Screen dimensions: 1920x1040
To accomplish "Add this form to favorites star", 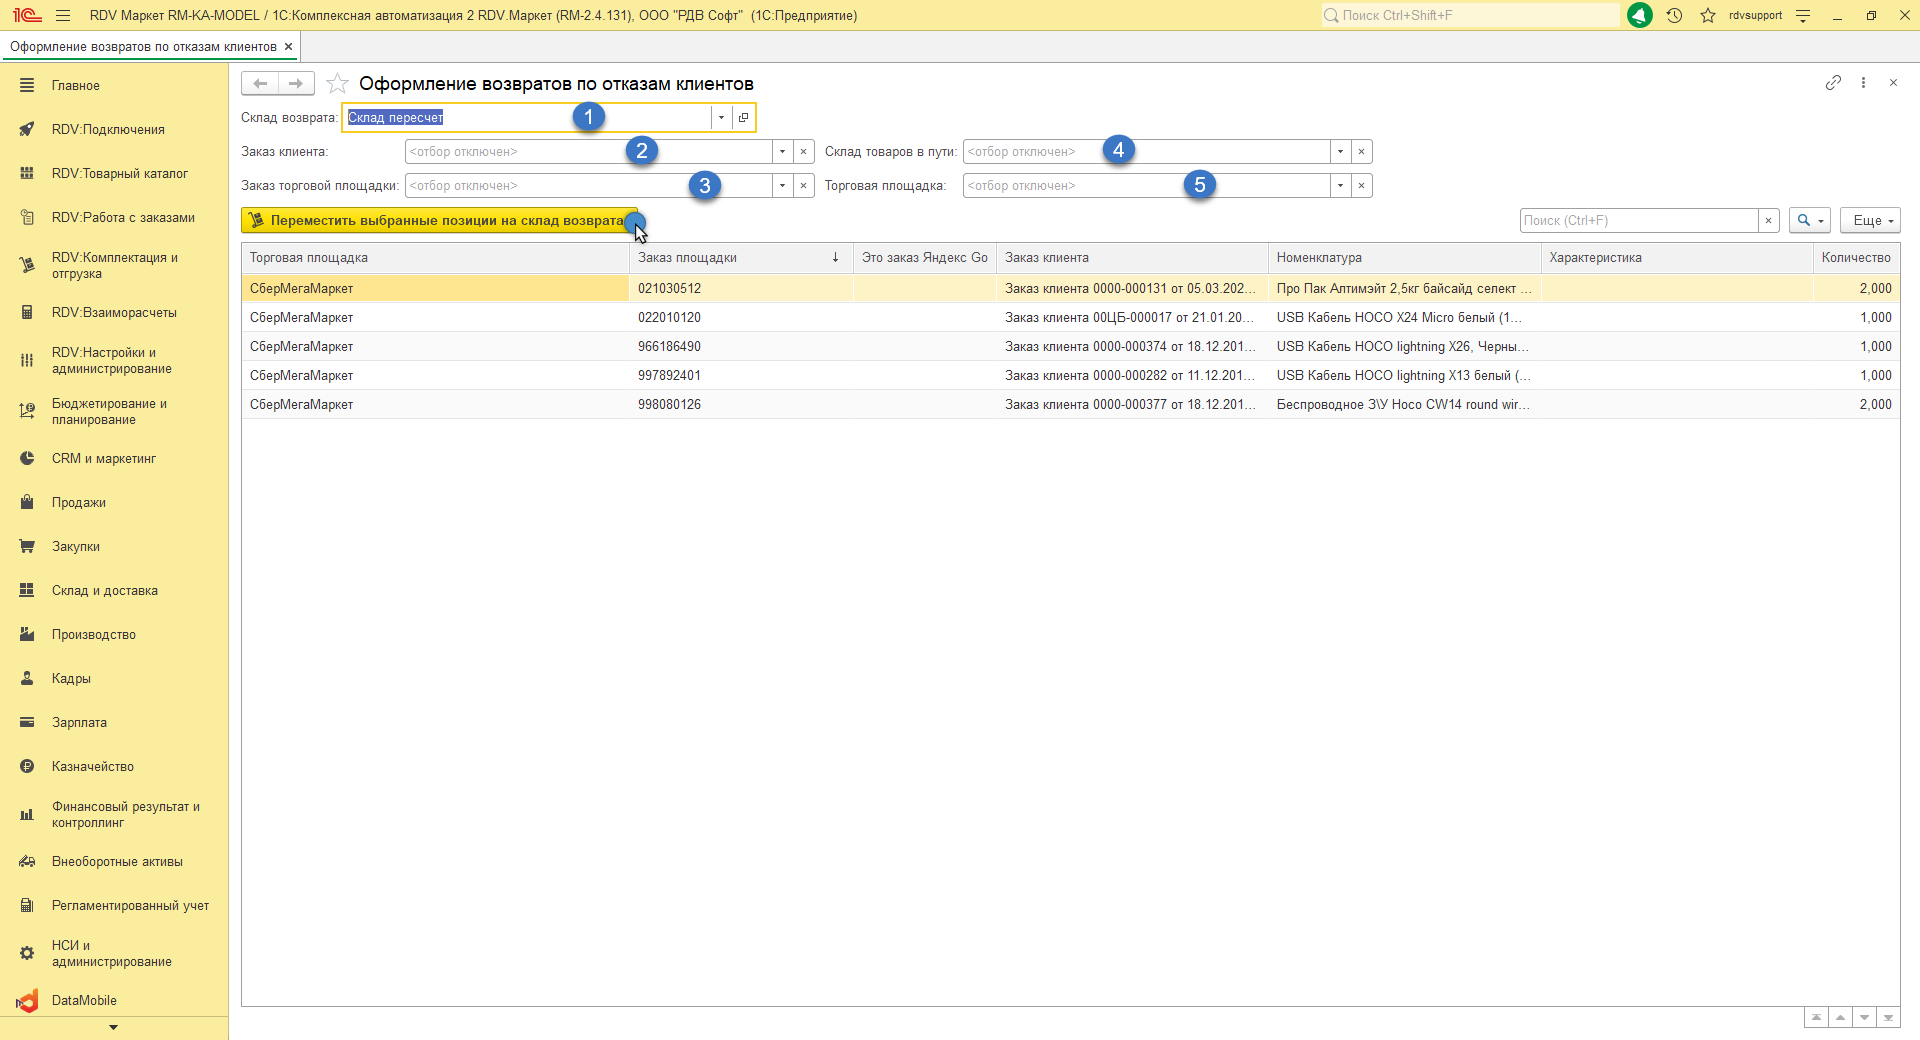I will tap(338, 84).
